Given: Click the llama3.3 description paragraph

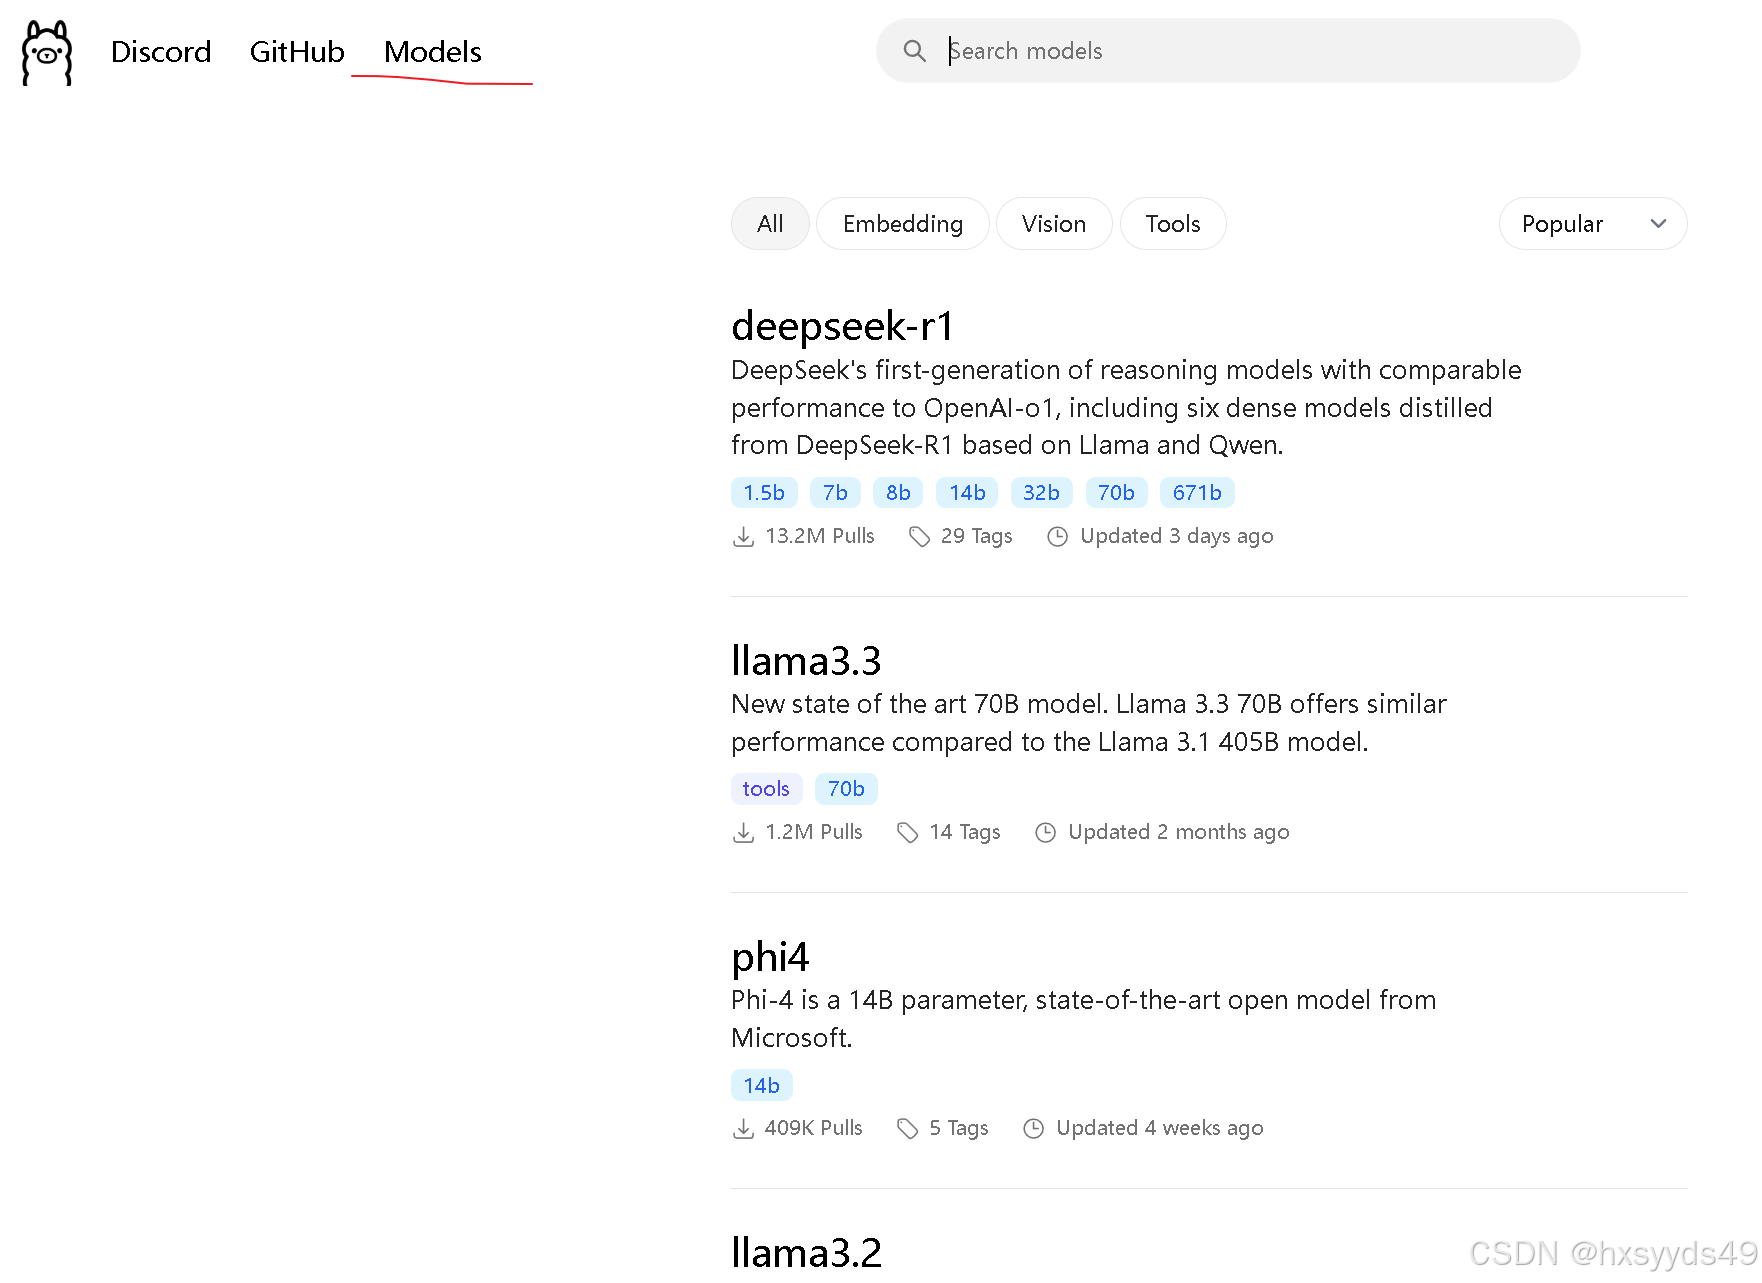Looking at the screenshot, I should [1089, 723].
